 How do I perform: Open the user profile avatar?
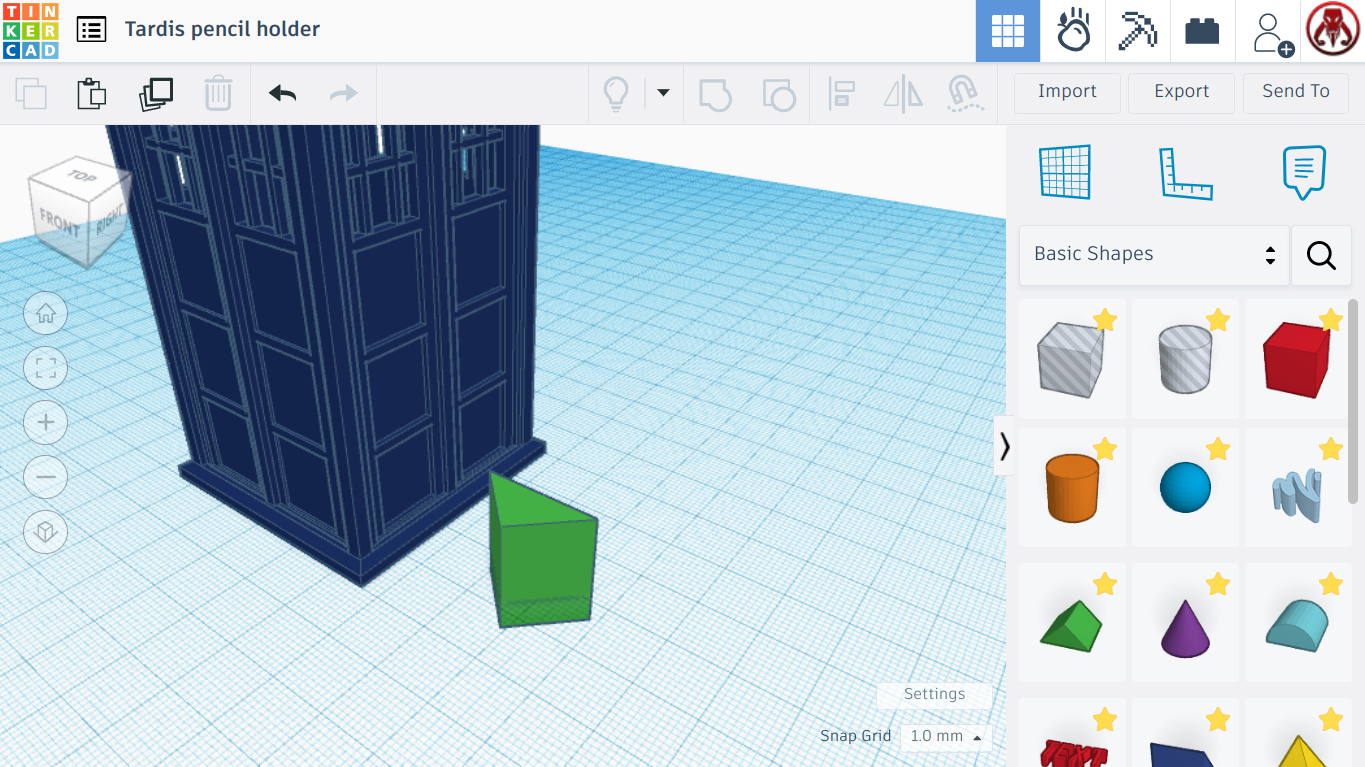pyautogui.click(x=1334, y=30)
